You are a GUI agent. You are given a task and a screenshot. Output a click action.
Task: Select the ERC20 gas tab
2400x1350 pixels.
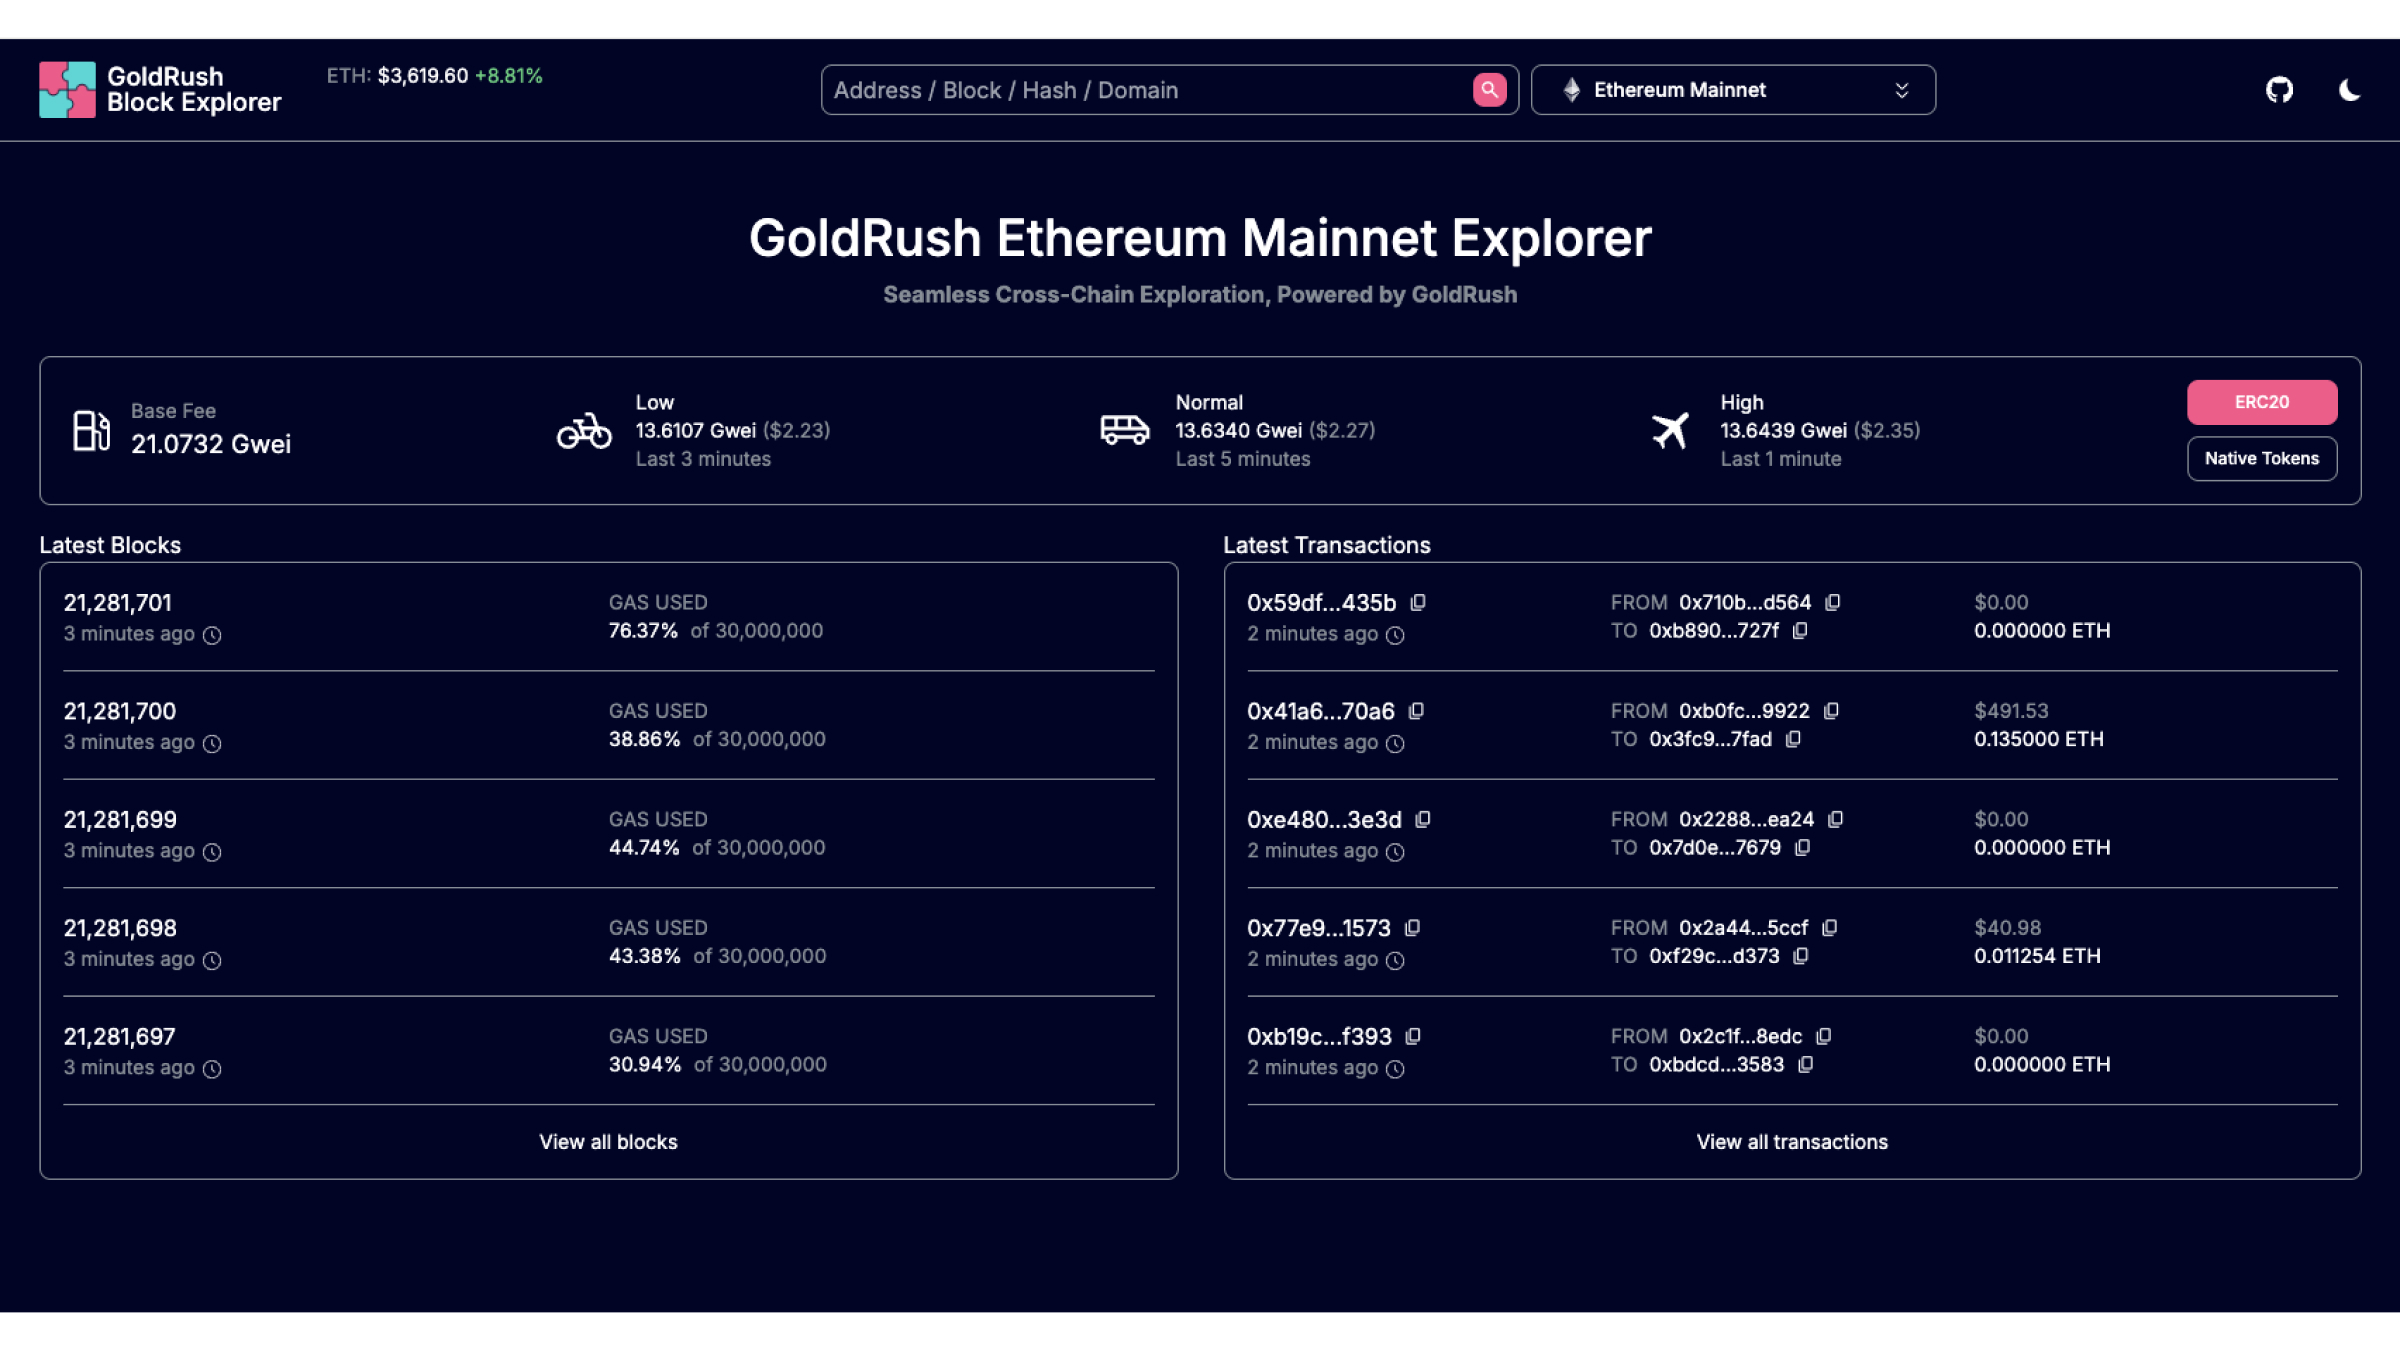2261,402
